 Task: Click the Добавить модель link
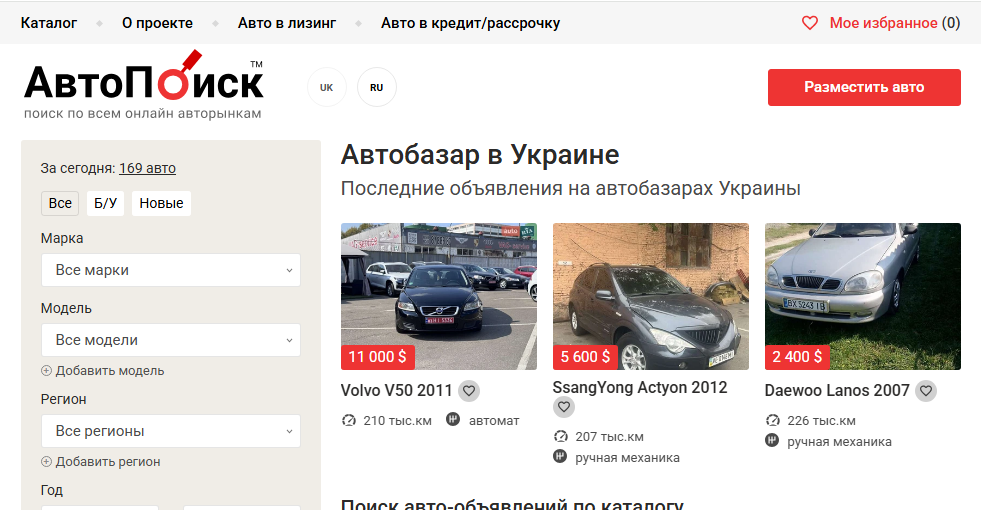pyautogui.click(x=110, y=370)
